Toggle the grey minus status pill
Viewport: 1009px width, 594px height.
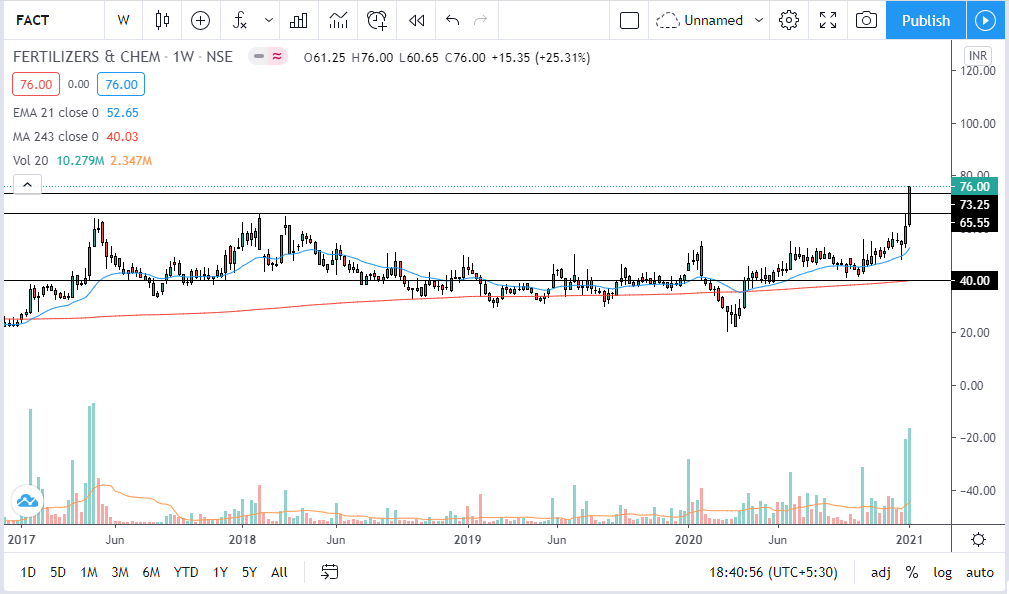(x=259, y=57)
